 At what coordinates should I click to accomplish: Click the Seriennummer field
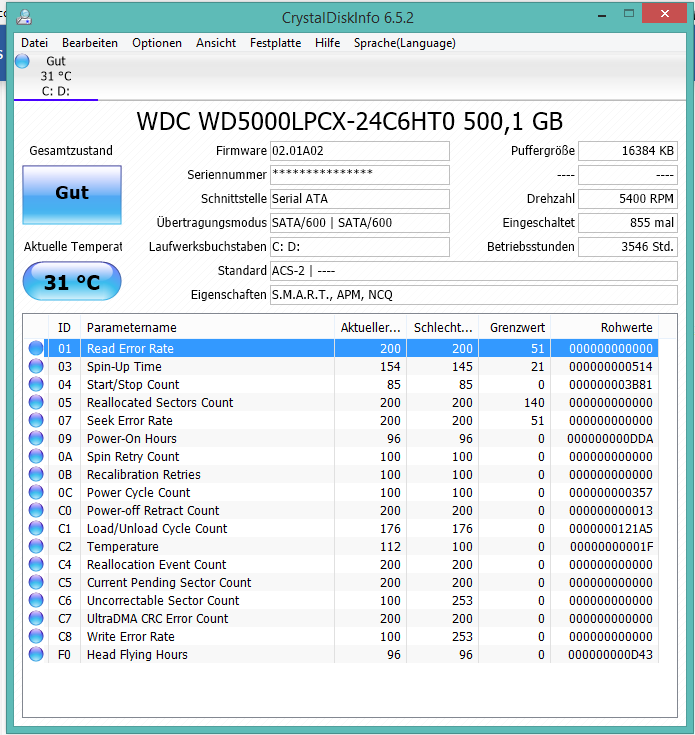coord(359,174)
